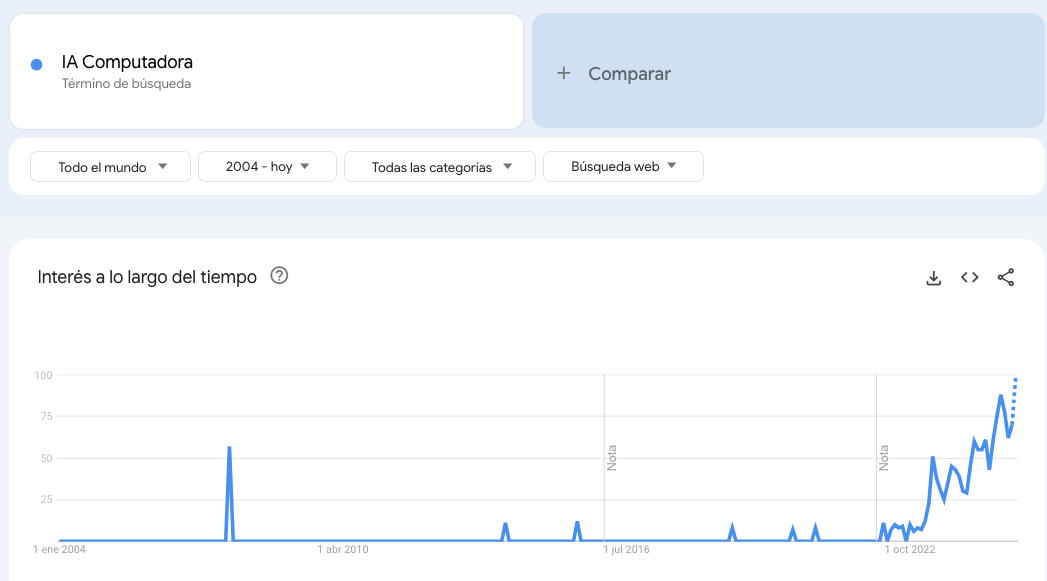Screen dimensions: 1047x581
Task: Select the IA Computadora search term card
Action: (265, 71)
